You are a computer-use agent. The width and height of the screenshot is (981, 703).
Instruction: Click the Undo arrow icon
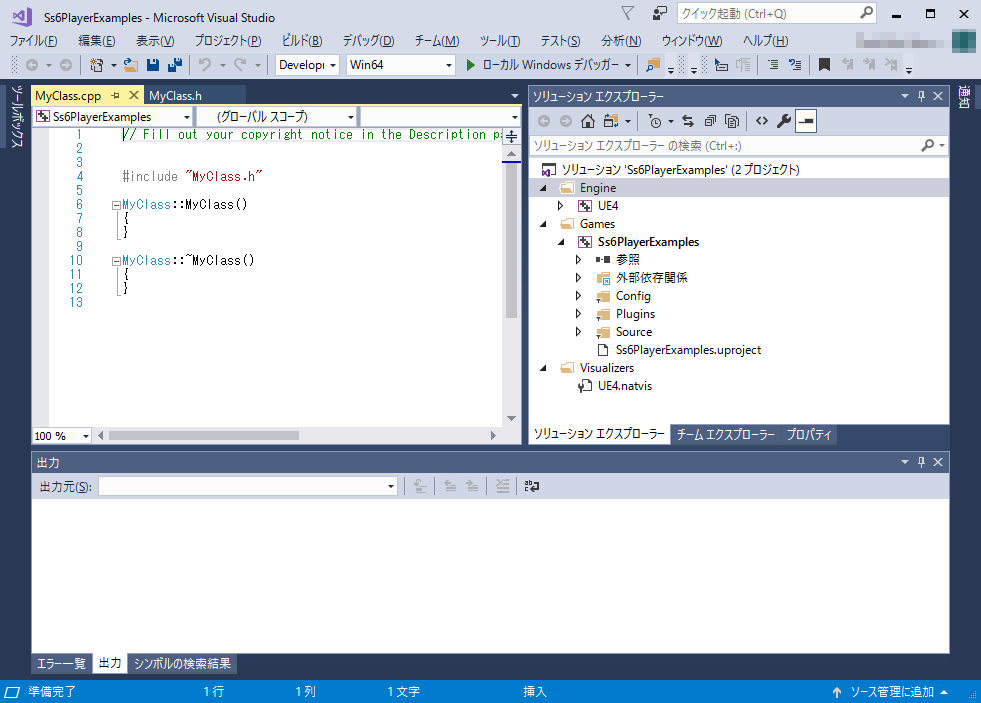tap(205, 64)
